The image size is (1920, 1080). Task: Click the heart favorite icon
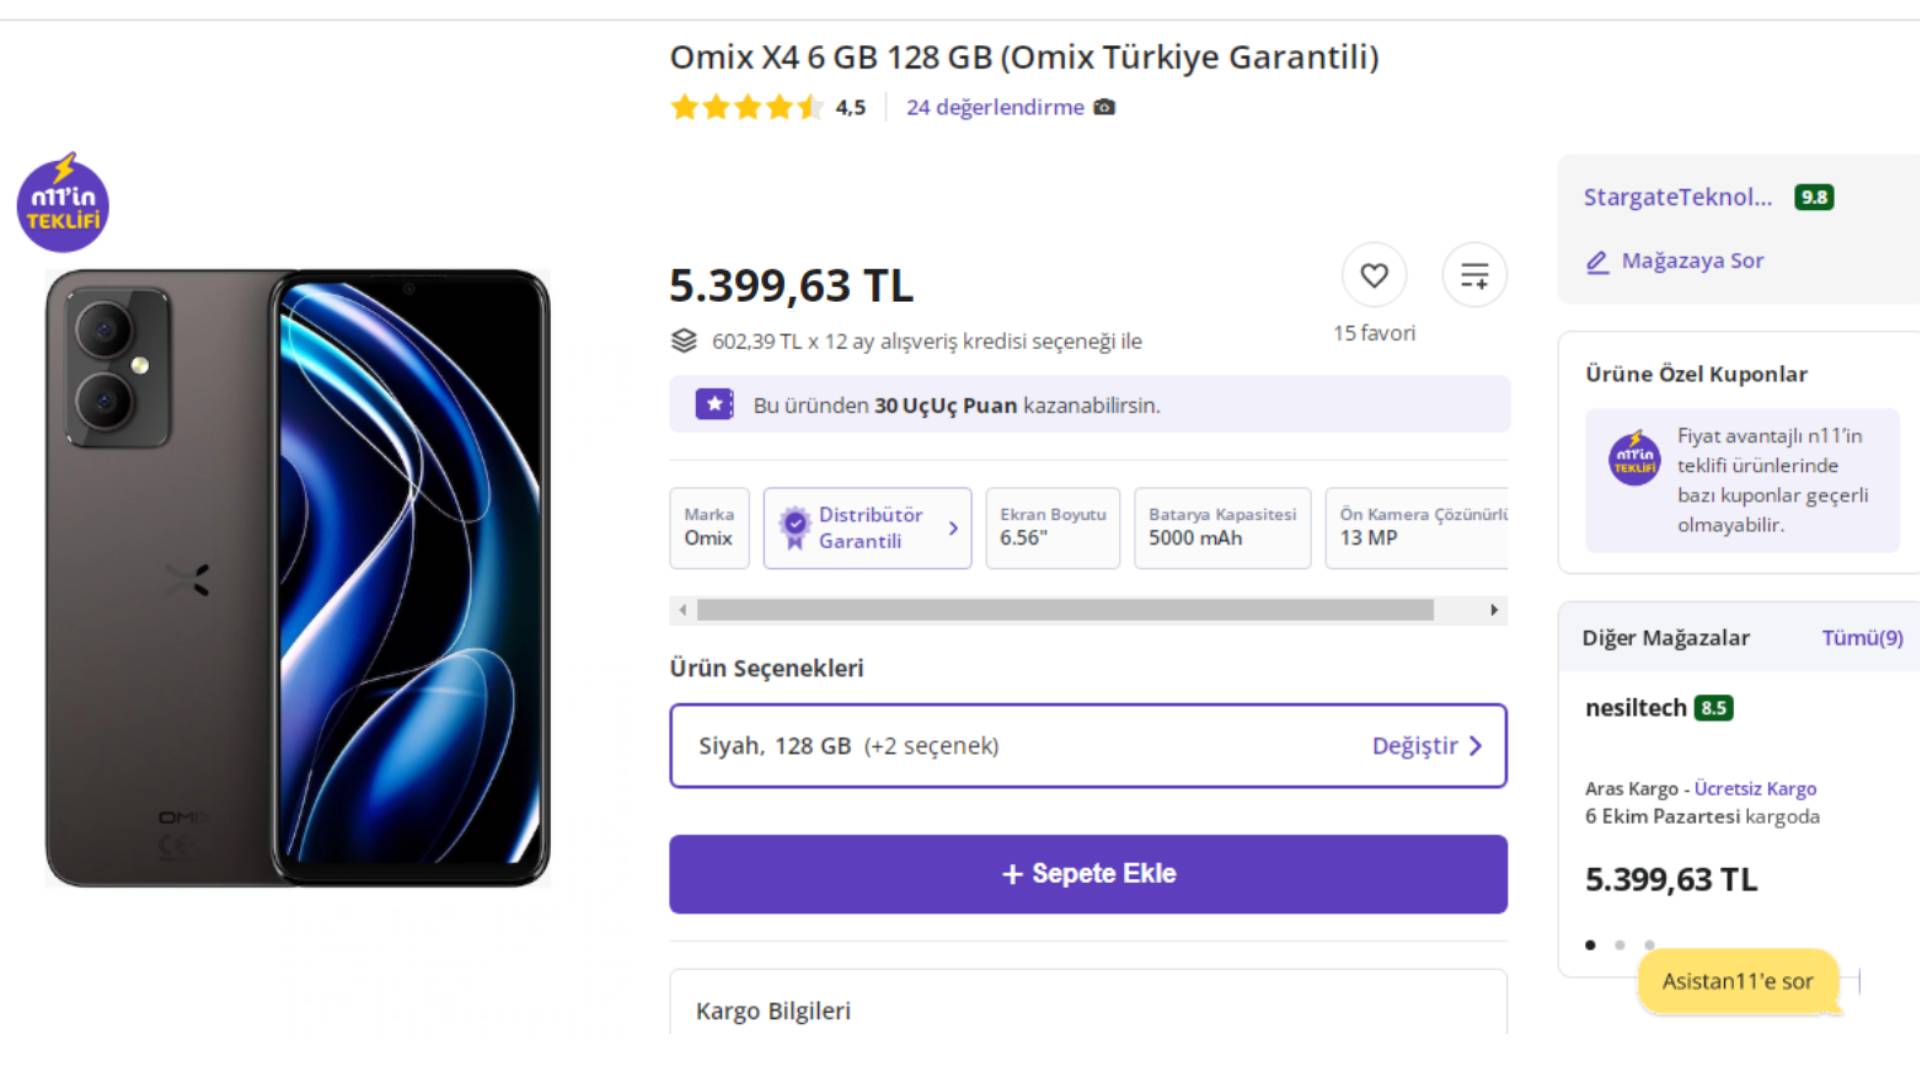click(x=1374, y=275)
